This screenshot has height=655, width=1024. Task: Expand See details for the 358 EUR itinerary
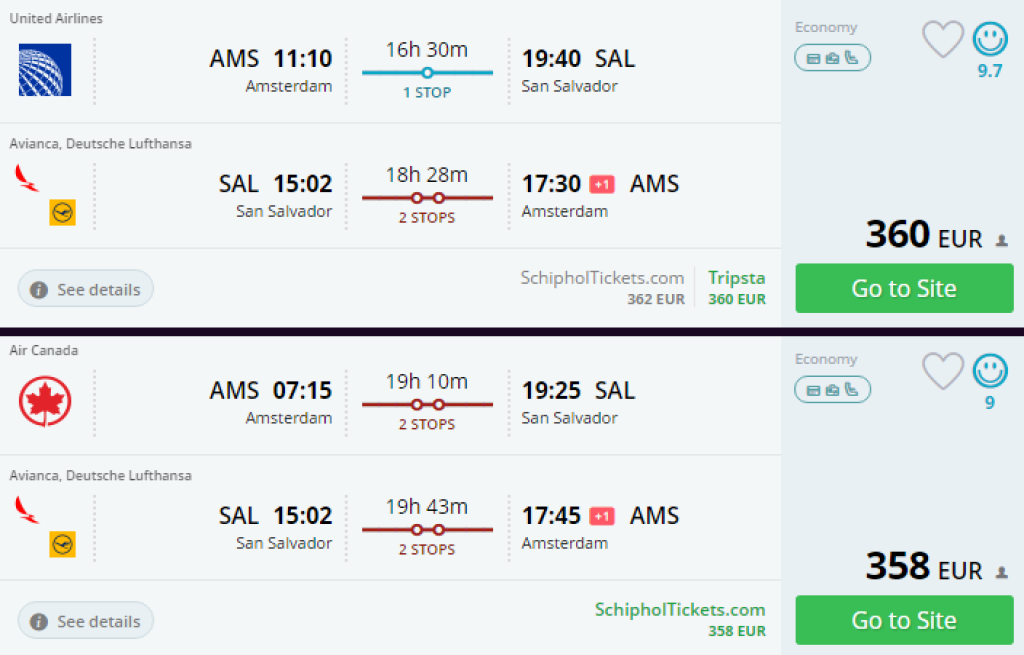[x=86, y=621]
